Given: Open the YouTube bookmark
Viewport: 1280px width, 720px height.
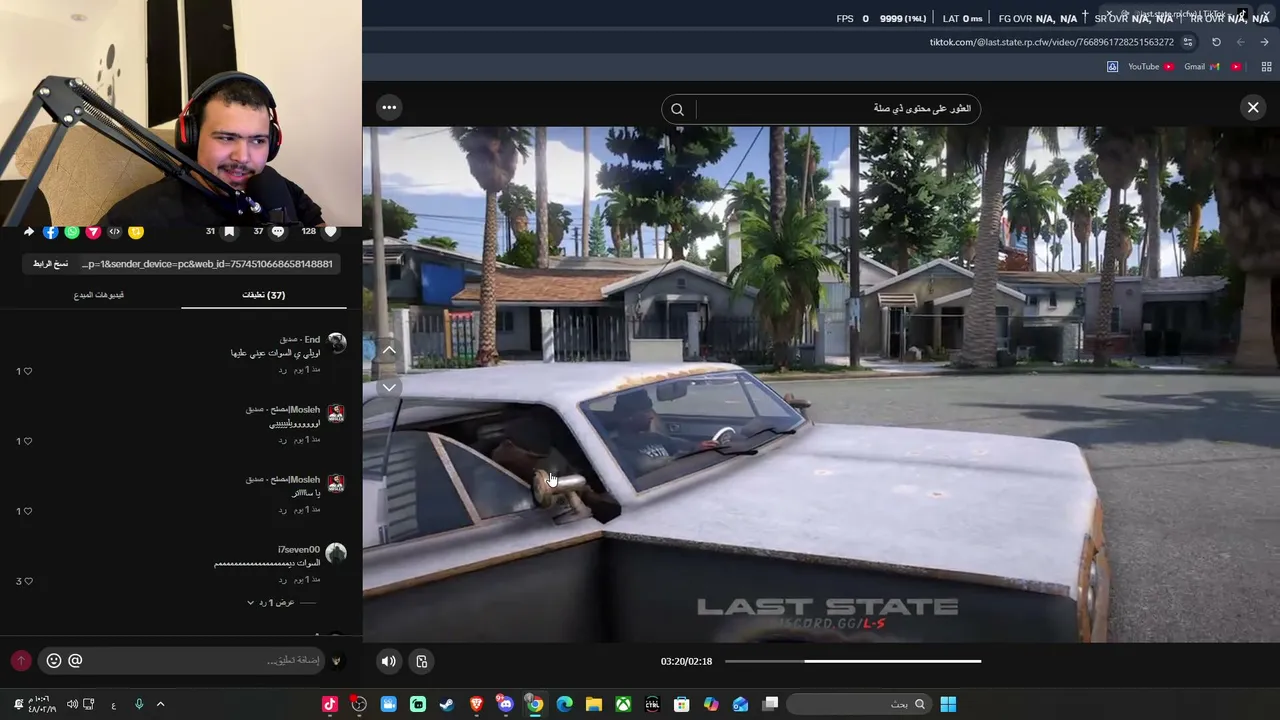Looking at the screenshot, I should (x=1150, y=67).
